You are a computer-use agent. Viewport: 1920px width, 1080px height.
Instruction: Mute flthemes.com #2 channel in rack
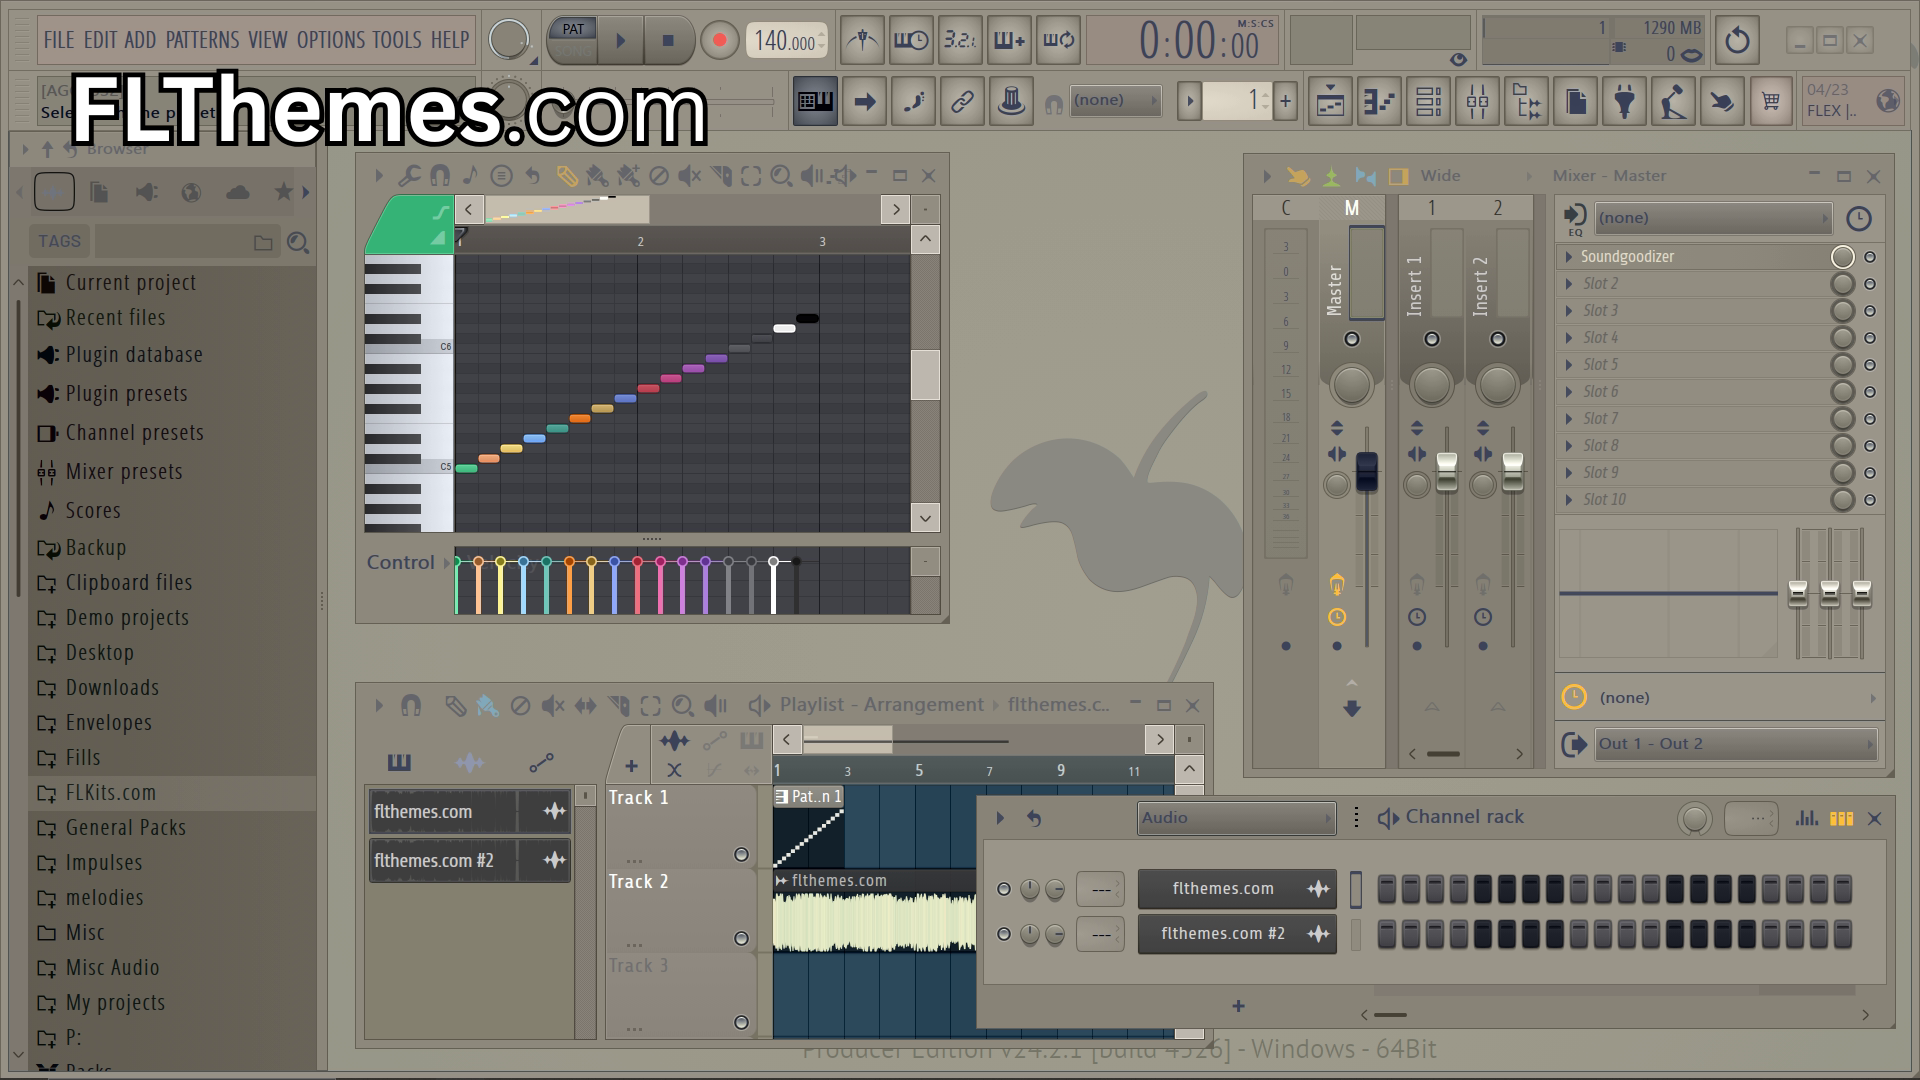point(1004,934)
